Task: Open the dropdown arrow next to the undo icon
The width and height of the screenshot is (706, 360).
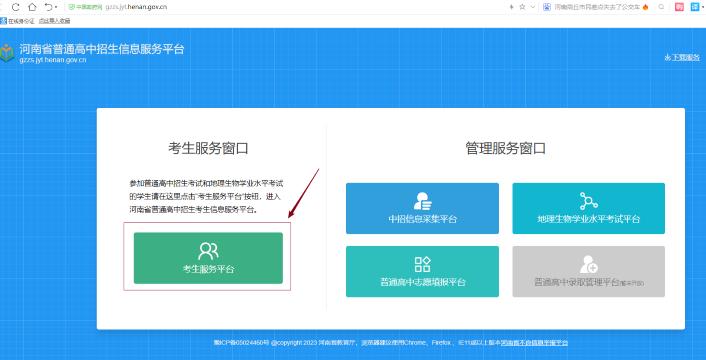Action: tap(56, 8)
